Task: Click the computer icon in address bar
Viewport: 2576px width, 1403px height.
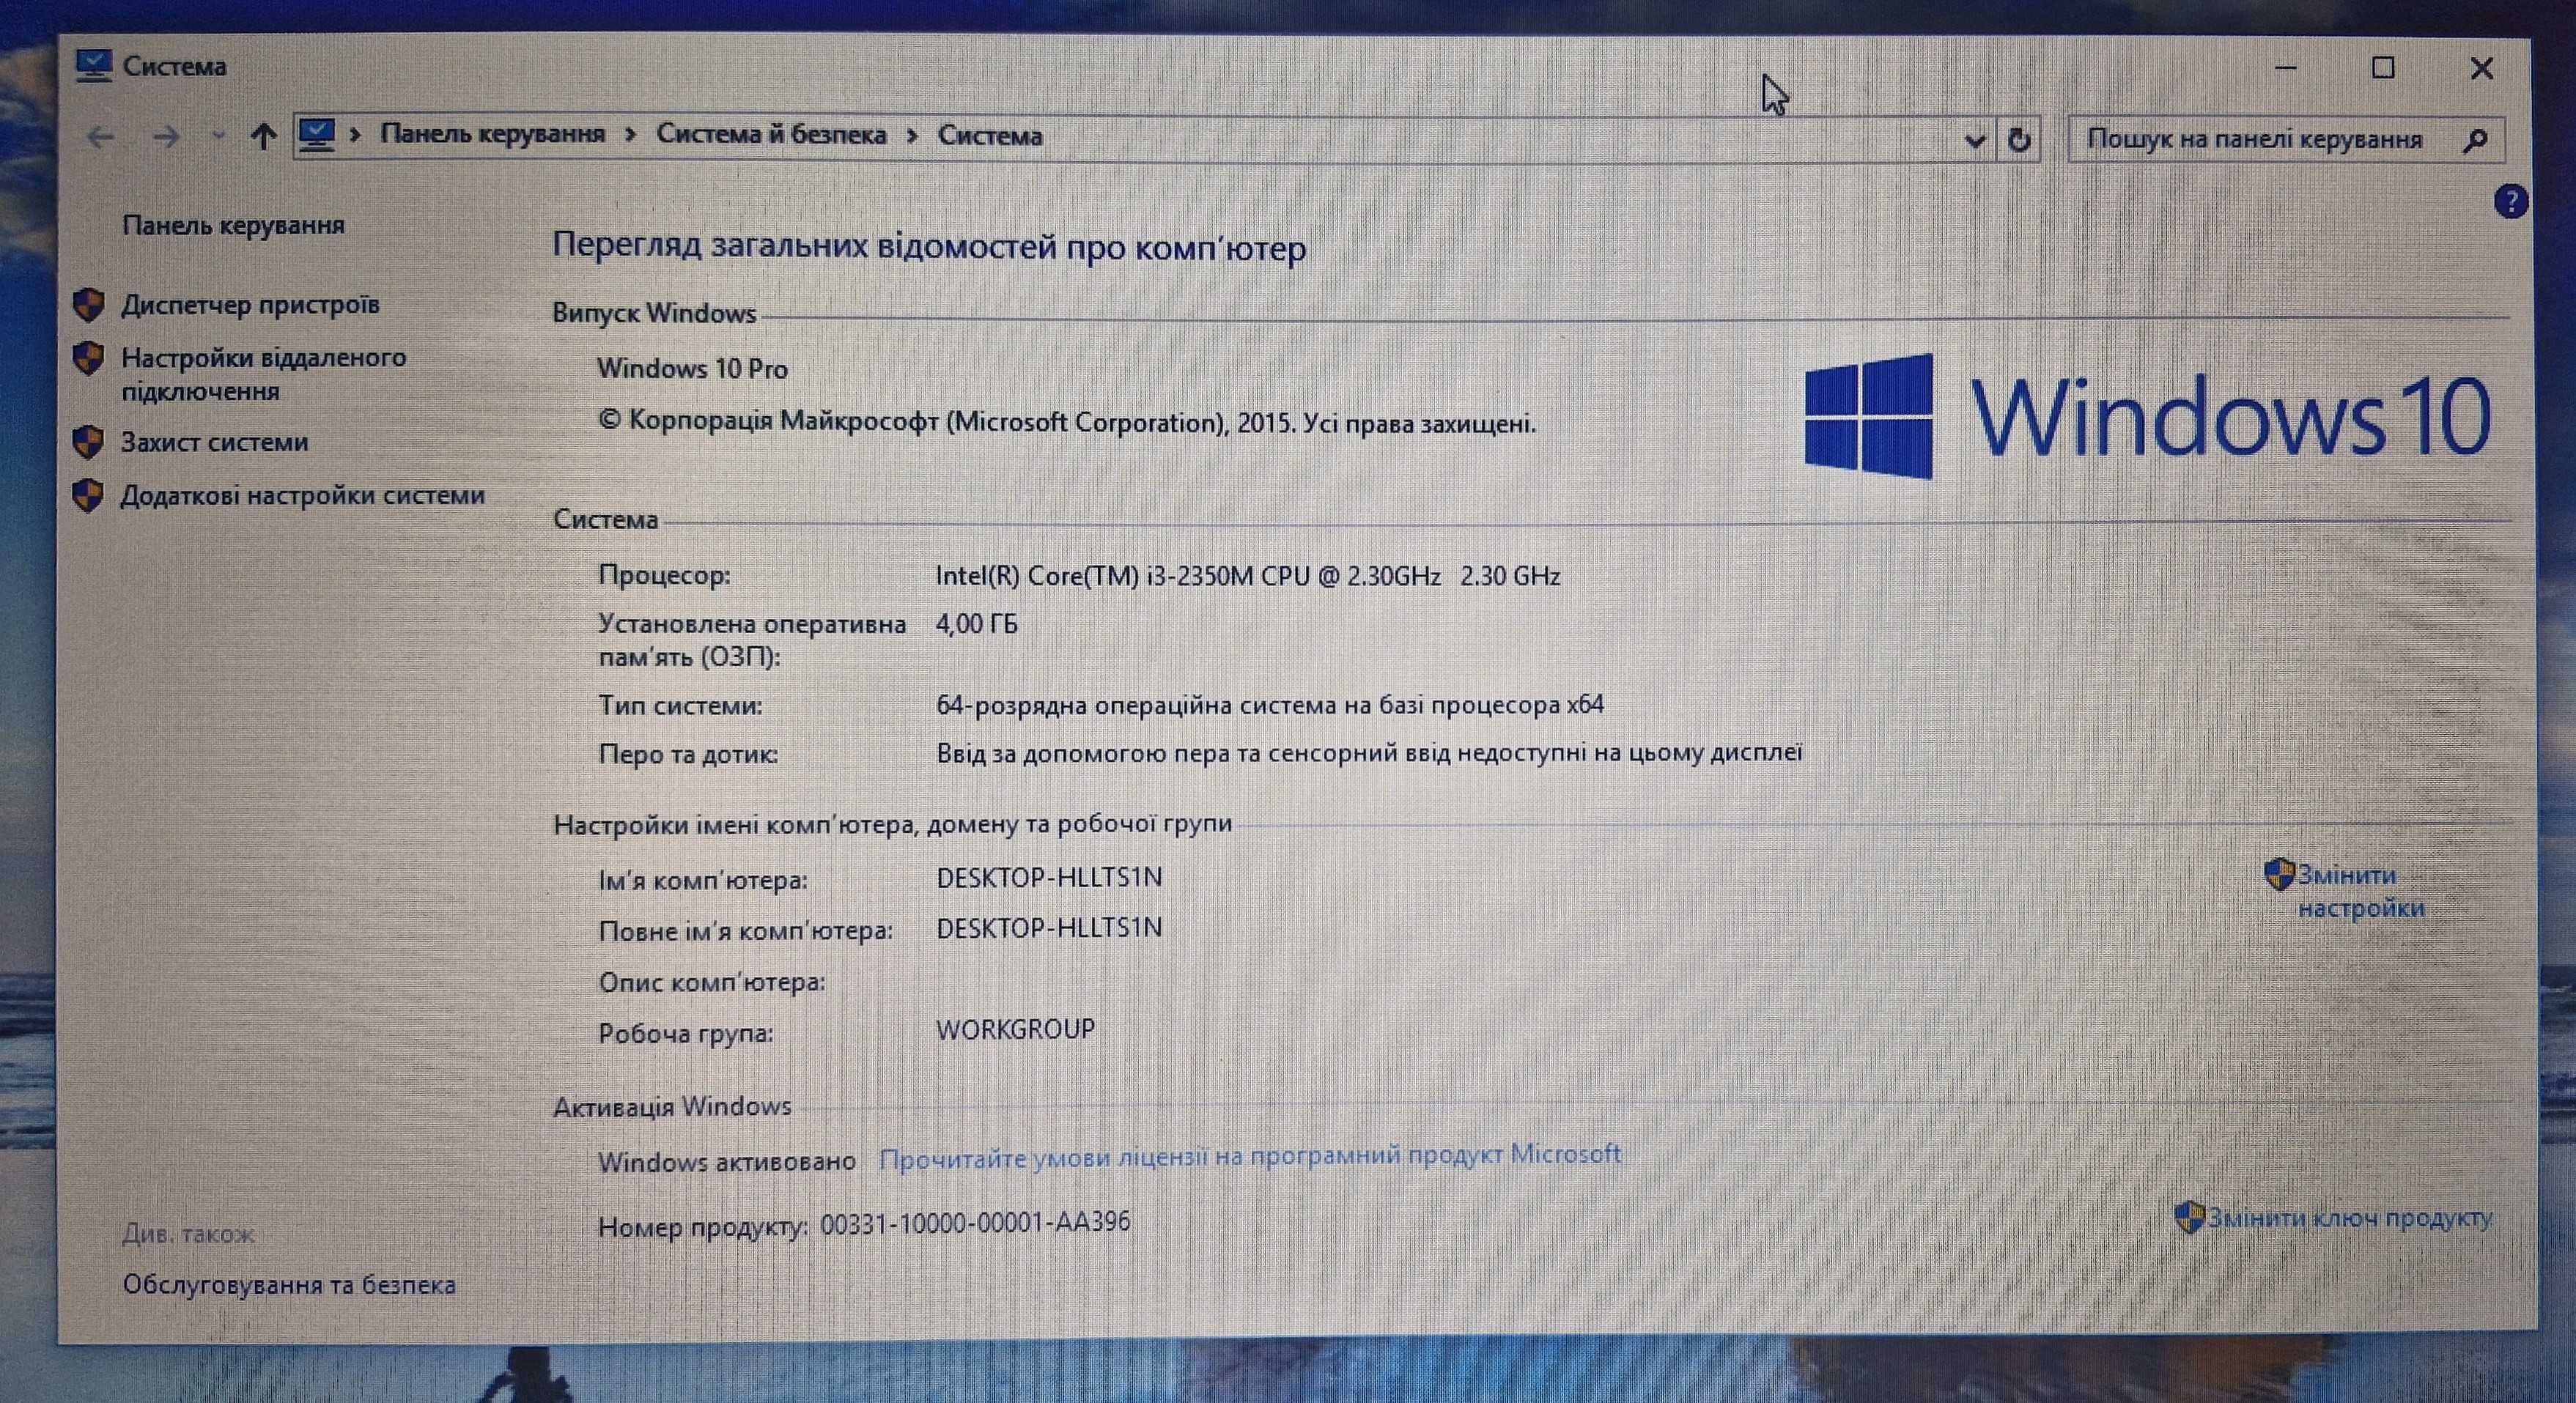Action: [x=317, y=134]
